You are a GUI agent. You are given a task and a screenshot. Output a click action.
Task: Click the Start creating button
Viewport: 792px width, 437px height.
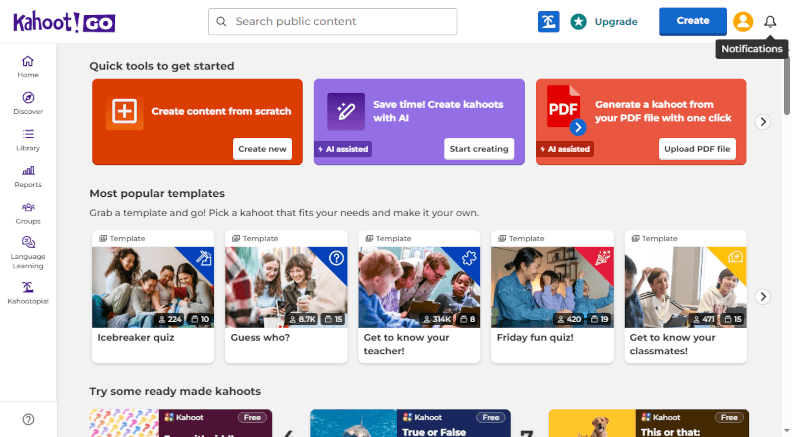[x=479, y=149]
